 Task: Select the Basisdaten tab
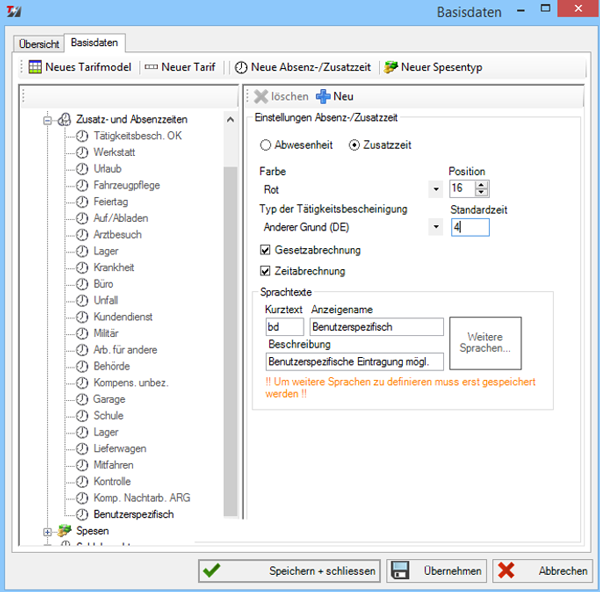pyautogui.click(x=93, y=43)
